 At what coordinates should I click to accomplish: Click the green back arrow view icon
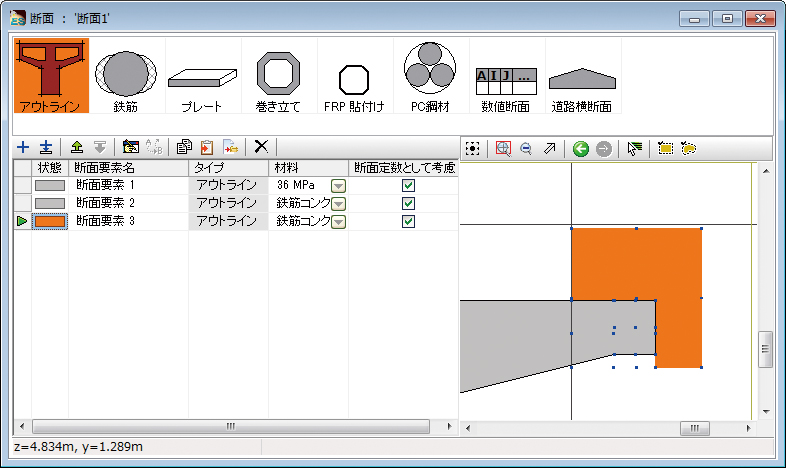[581, 149]
